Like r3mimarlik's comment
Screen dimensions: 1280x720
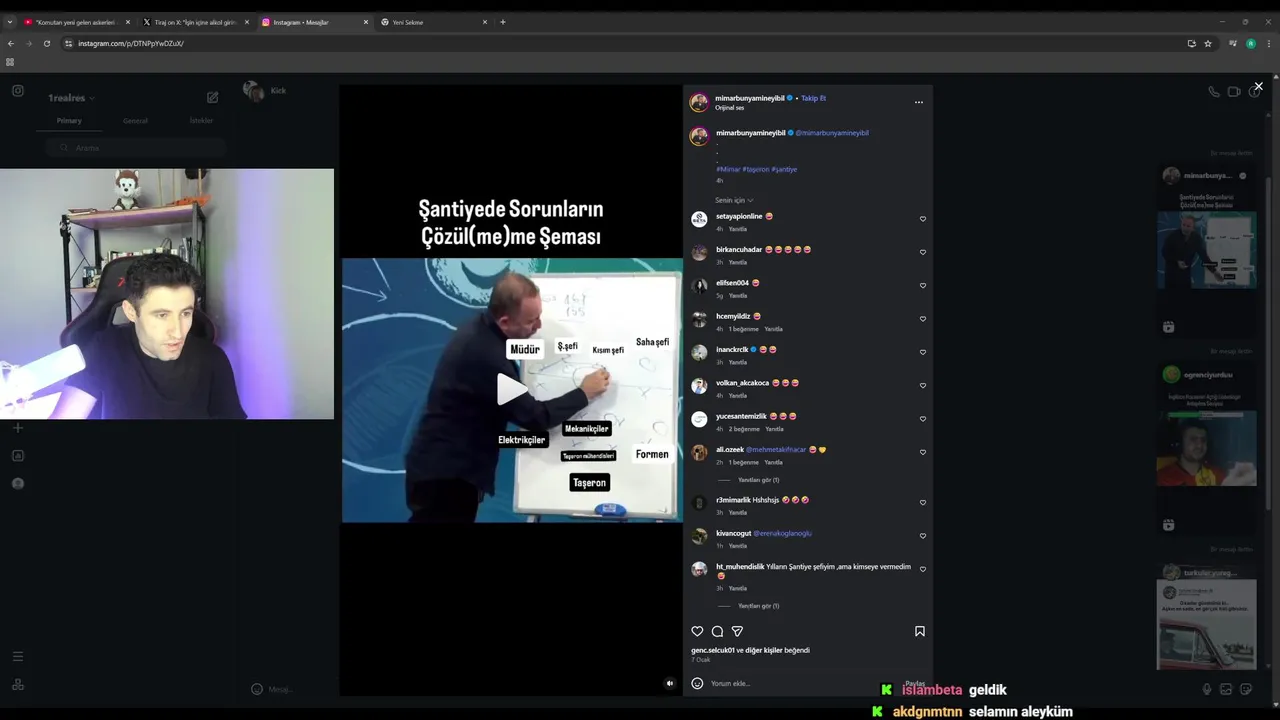922,502
